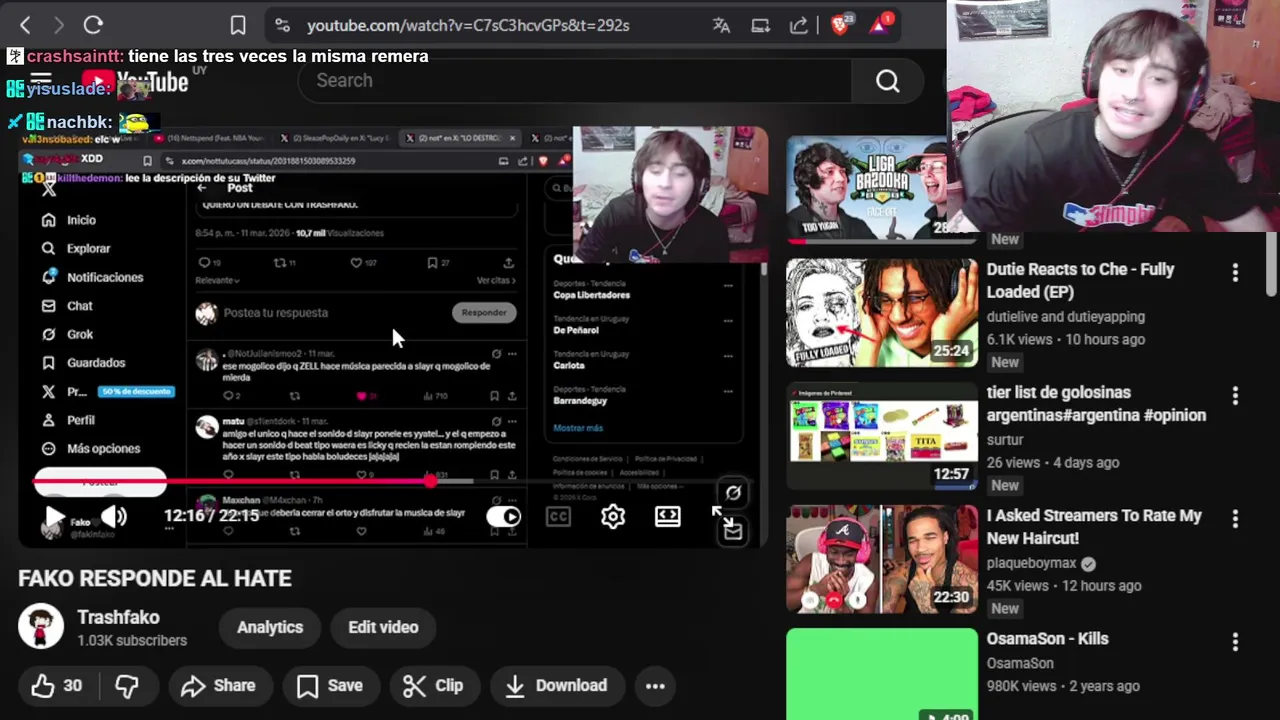
Task: Open the three-dot more actions under video
Action: [x=655, y=686]
